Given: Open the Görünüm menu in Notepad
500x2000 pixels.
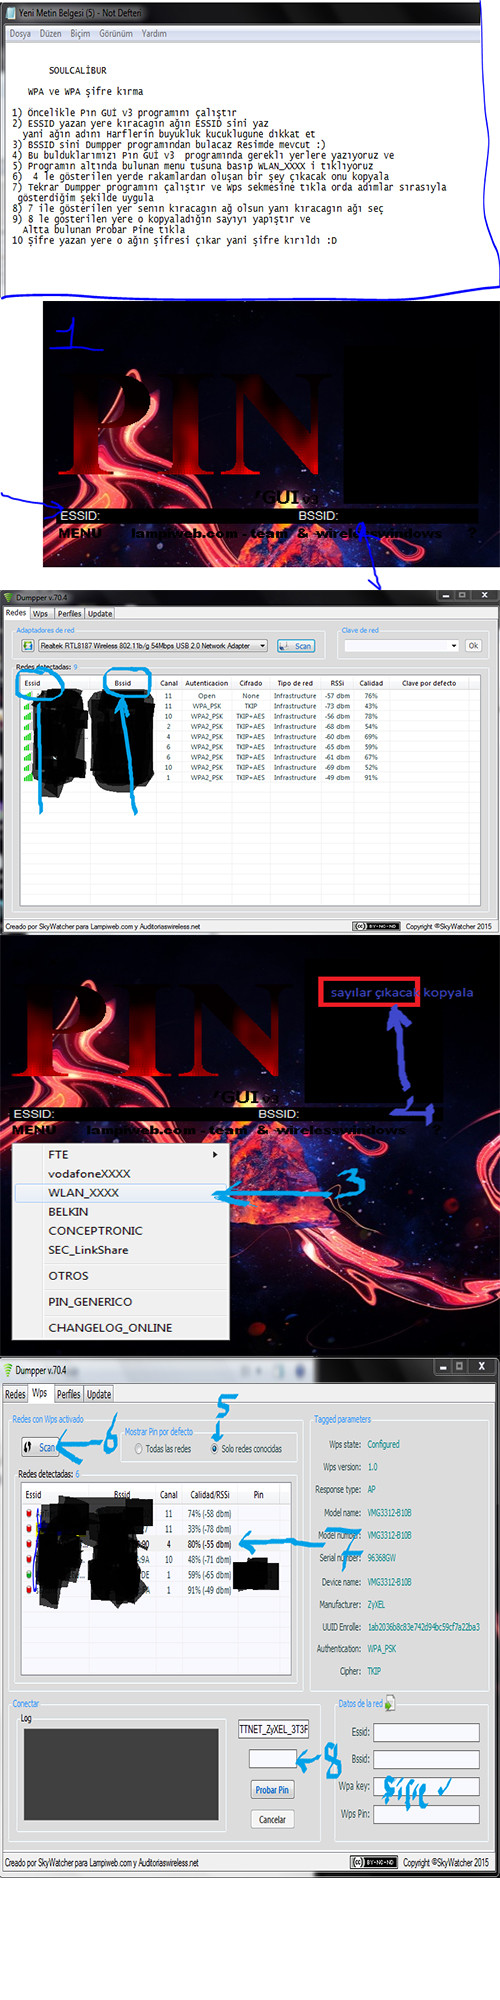Looking at the screenshot, I should tap(116, 33).
